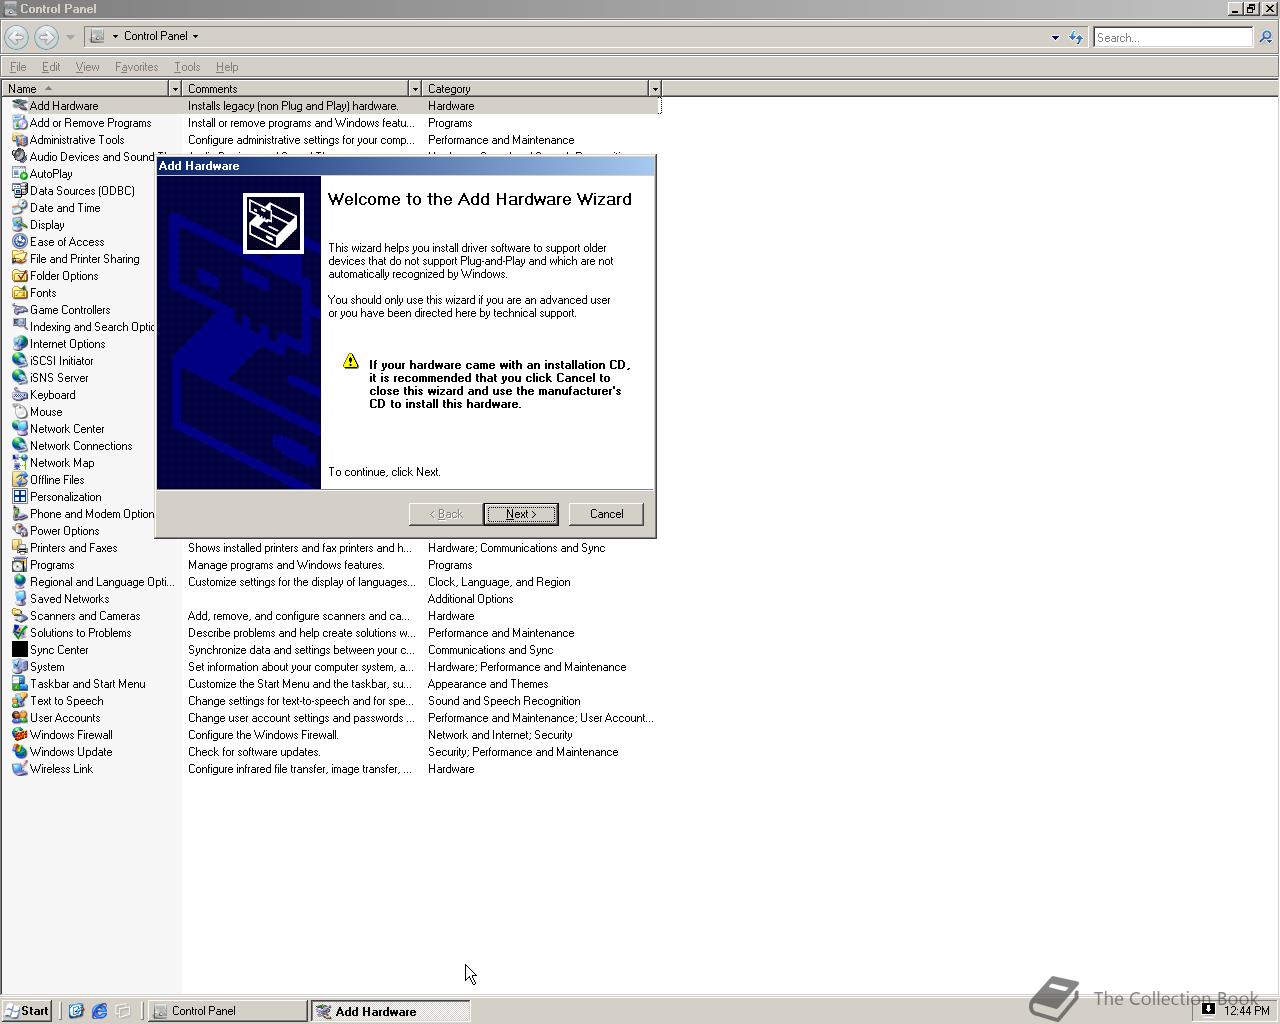This screenshot has width=1280, height=1024.
Task: Click the iSCSI Initiator icon
Action: point(19,361)
